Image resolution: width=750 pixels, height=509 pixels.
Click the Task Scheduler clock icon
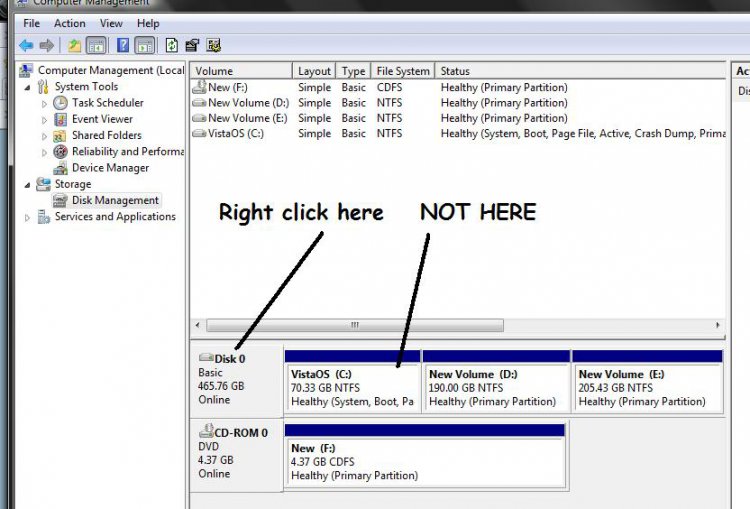coord(60,103)
